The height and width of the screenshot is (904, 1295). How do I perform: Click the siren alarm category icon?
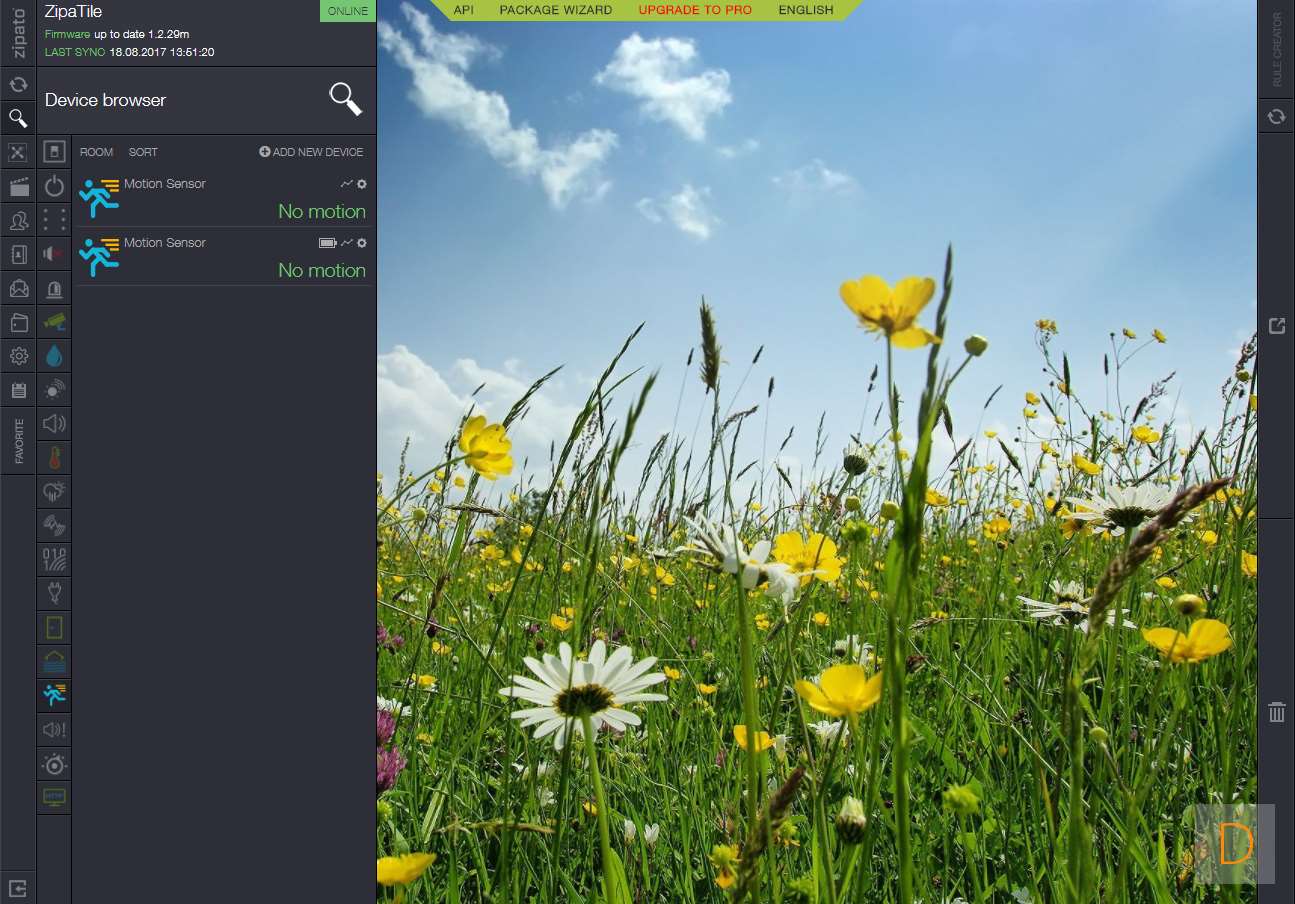click(x=54, y=289)
